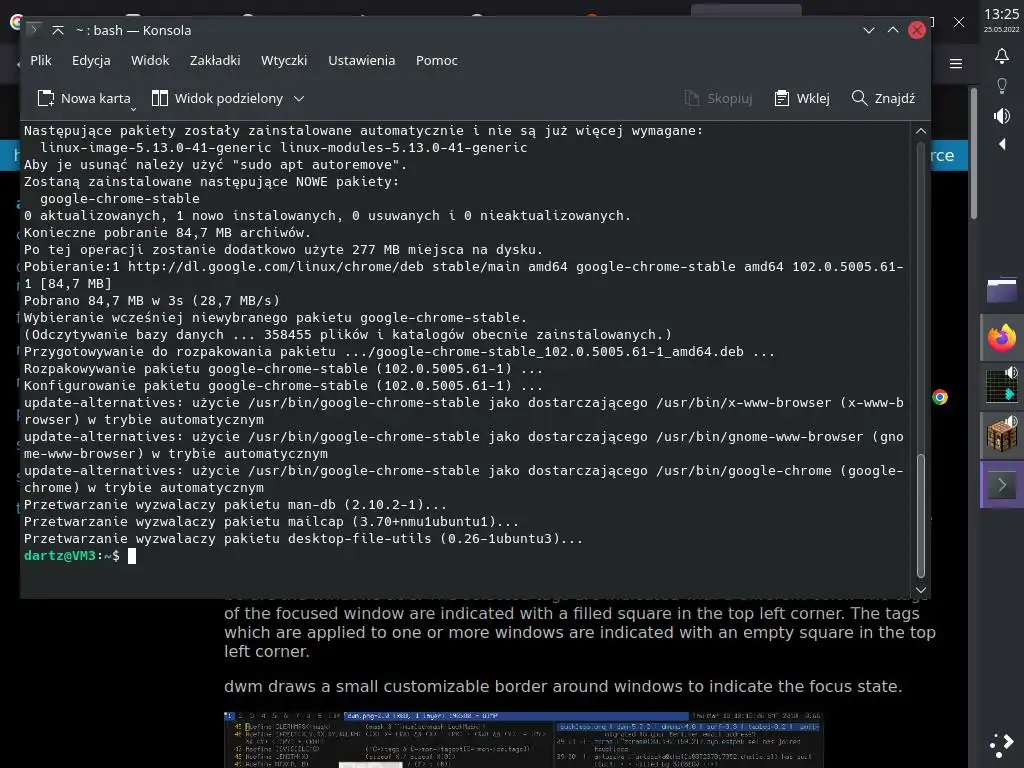Click the desktop-file-utils wyzwalaczy line
Viewport: 1024px width, 768px height.
pos(303,539)
